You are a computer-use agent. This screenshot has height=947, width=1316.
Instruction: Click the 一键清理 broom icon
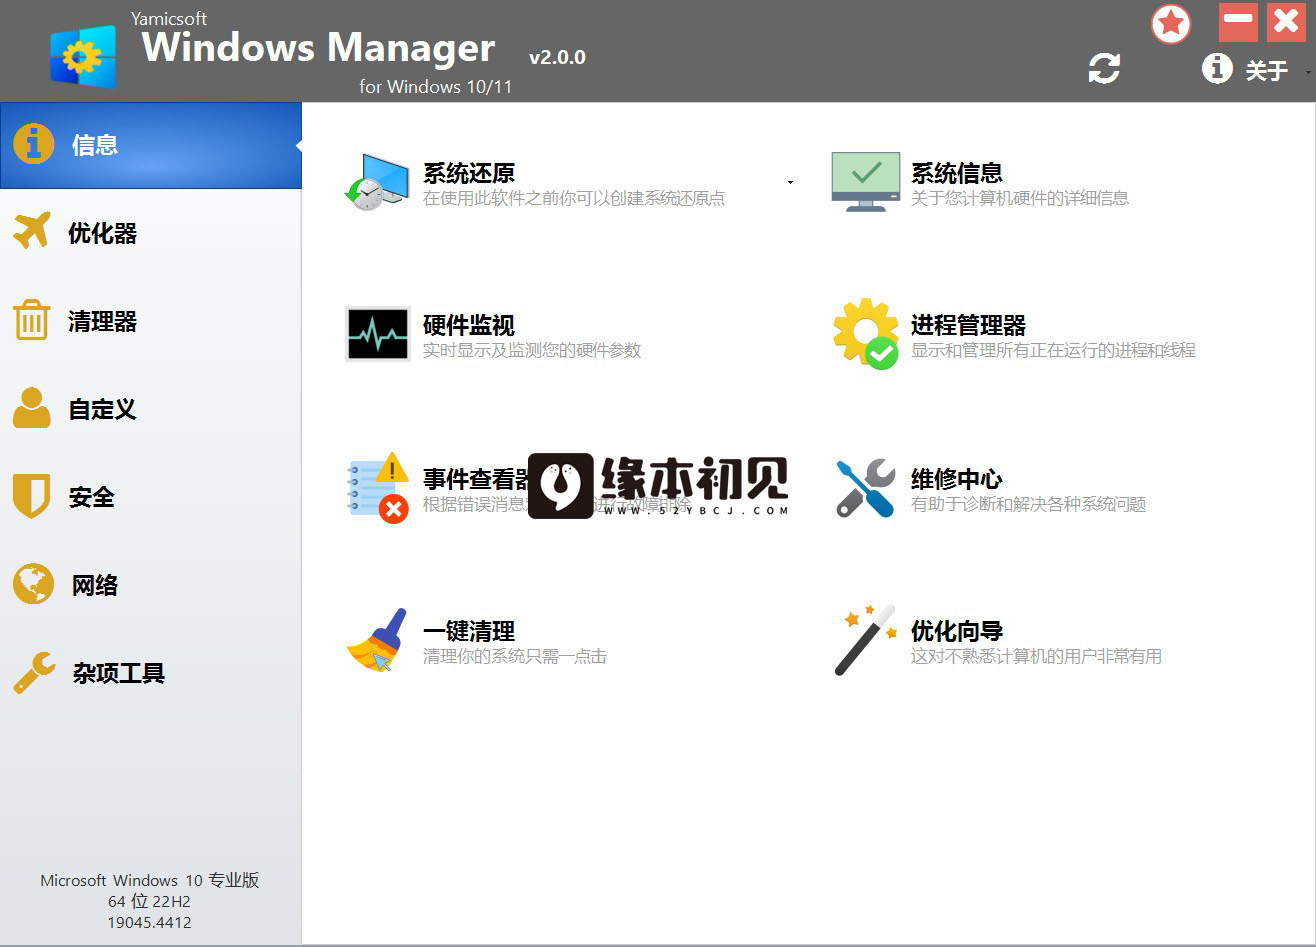point(377,640)
